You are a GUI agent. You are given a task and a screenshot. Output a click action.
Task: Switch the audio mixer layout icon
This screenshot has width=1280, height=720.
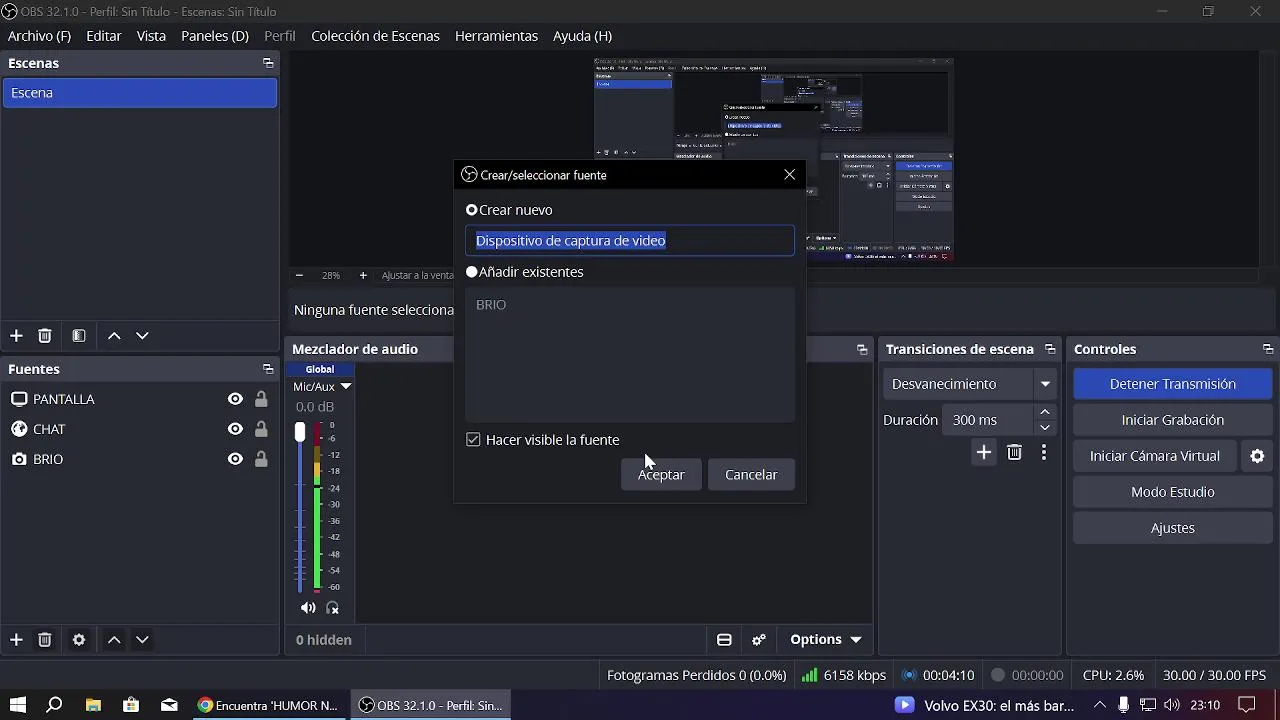coord(724,640)
